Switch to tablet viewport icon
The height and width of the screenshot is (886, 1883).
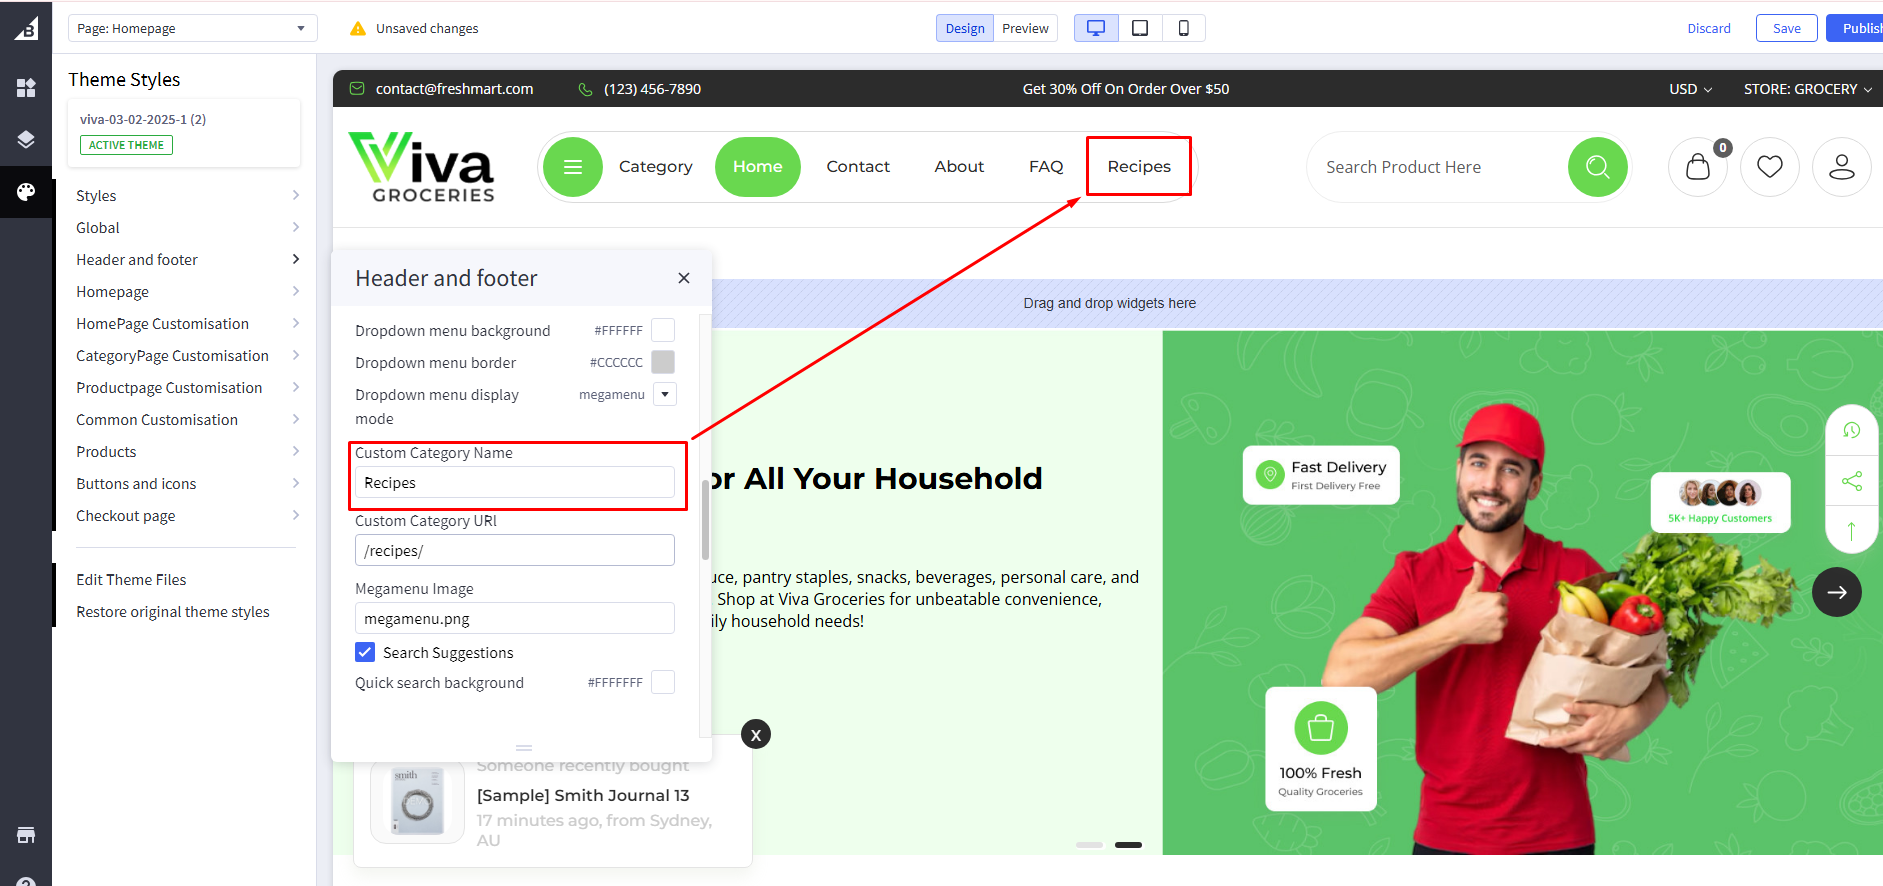tap(1140, 28)
